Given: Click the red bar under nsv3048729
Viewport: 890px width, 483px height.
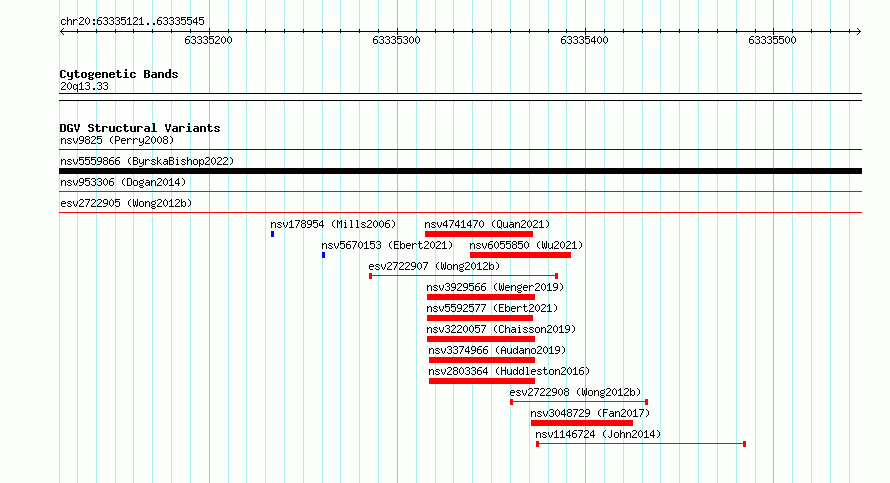Looking at the screenshot, I should click(582, 423).
